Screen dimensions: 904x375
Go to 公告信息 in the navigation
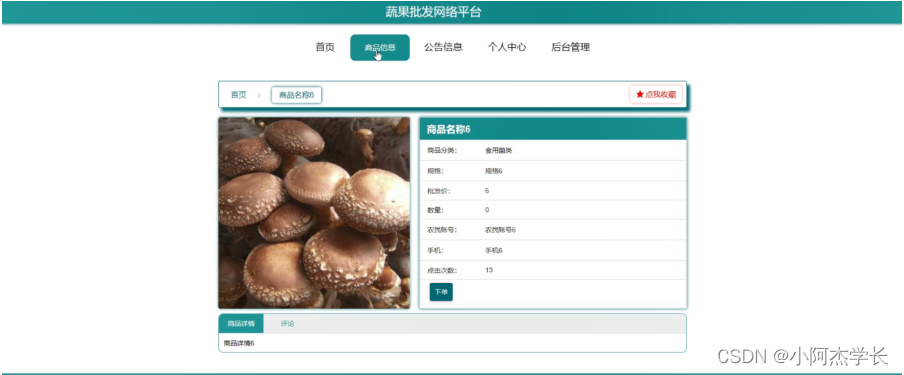443,47
